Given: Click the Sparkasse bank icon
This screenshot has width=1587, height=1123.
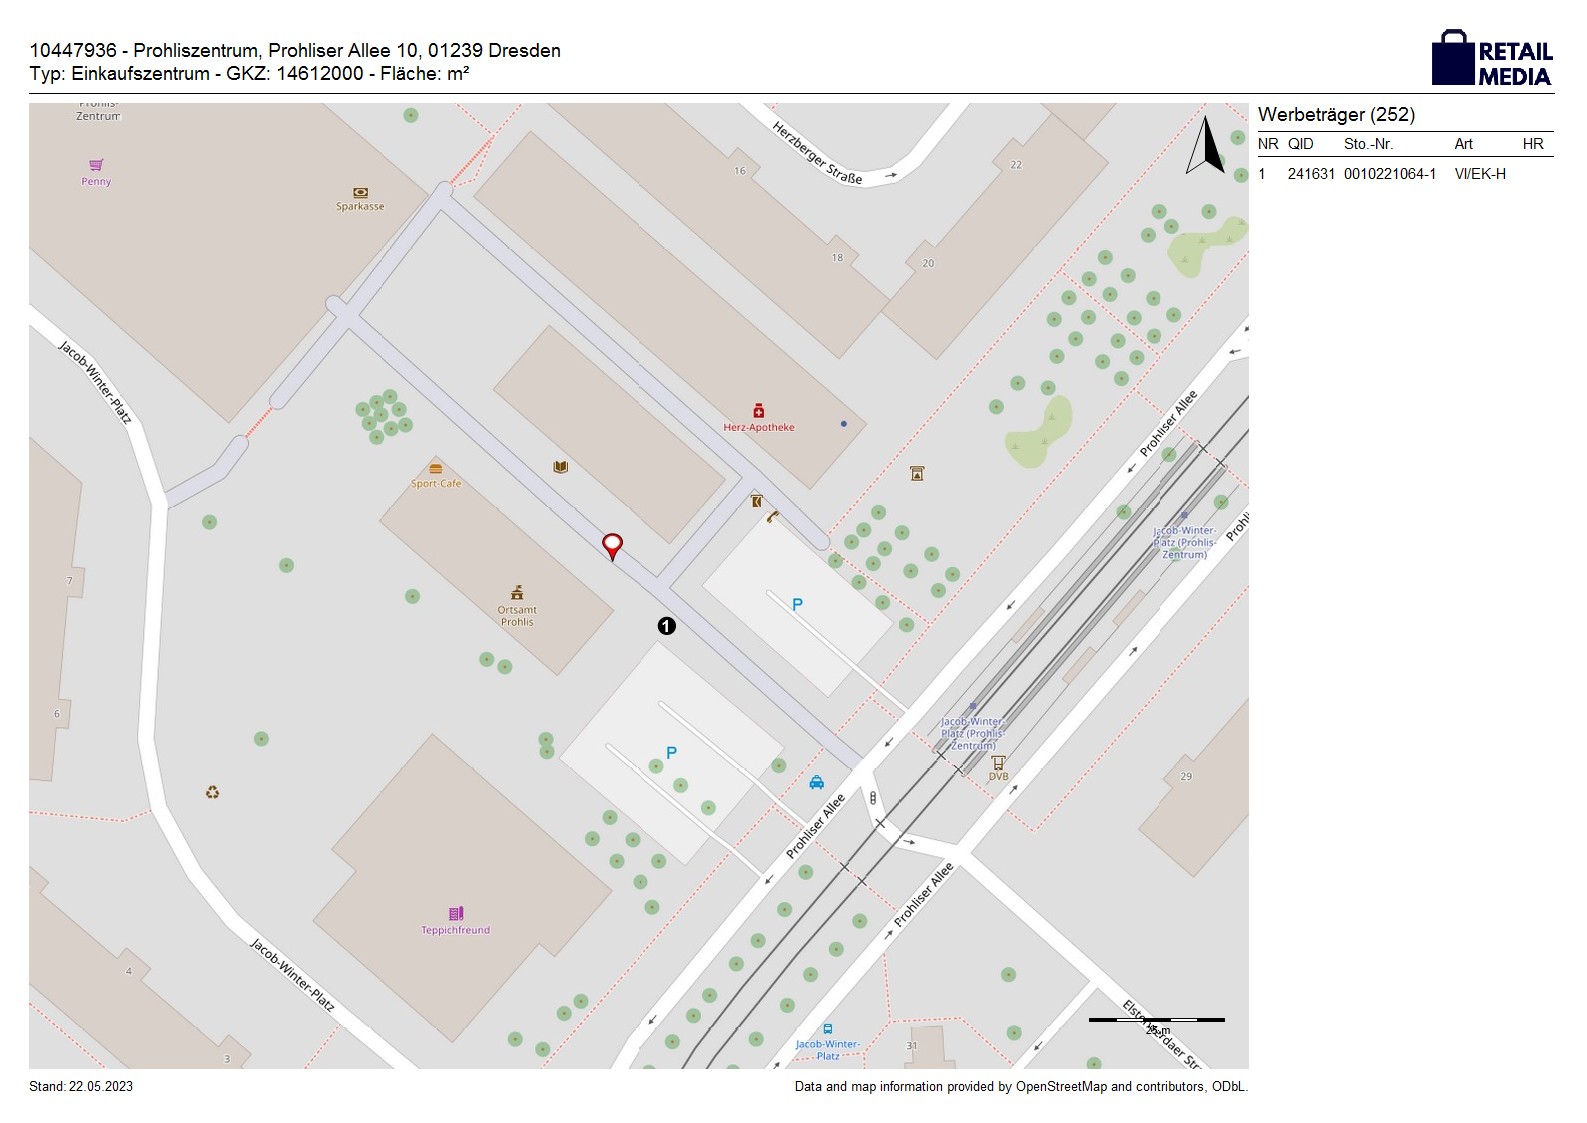Looking at the screenshot, I should pyautogui.click(x=360, y=192).
